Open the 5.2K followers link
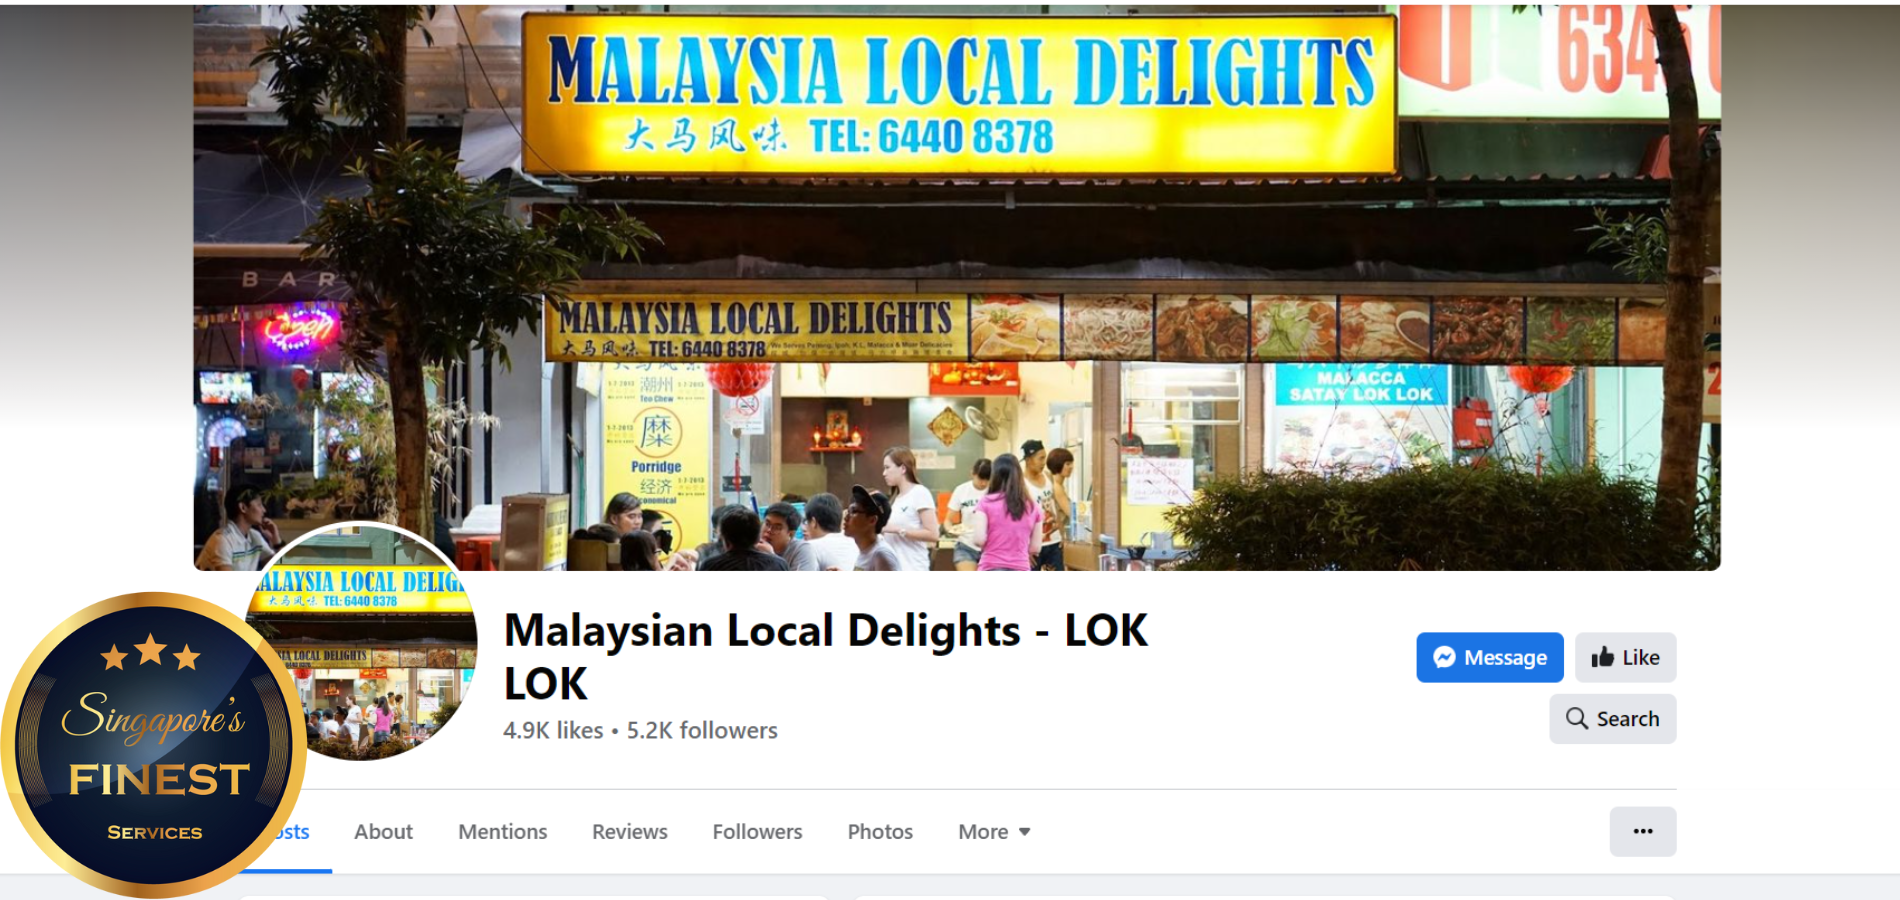The height and width of the screenshot is (900, 1900). (702, 730)
